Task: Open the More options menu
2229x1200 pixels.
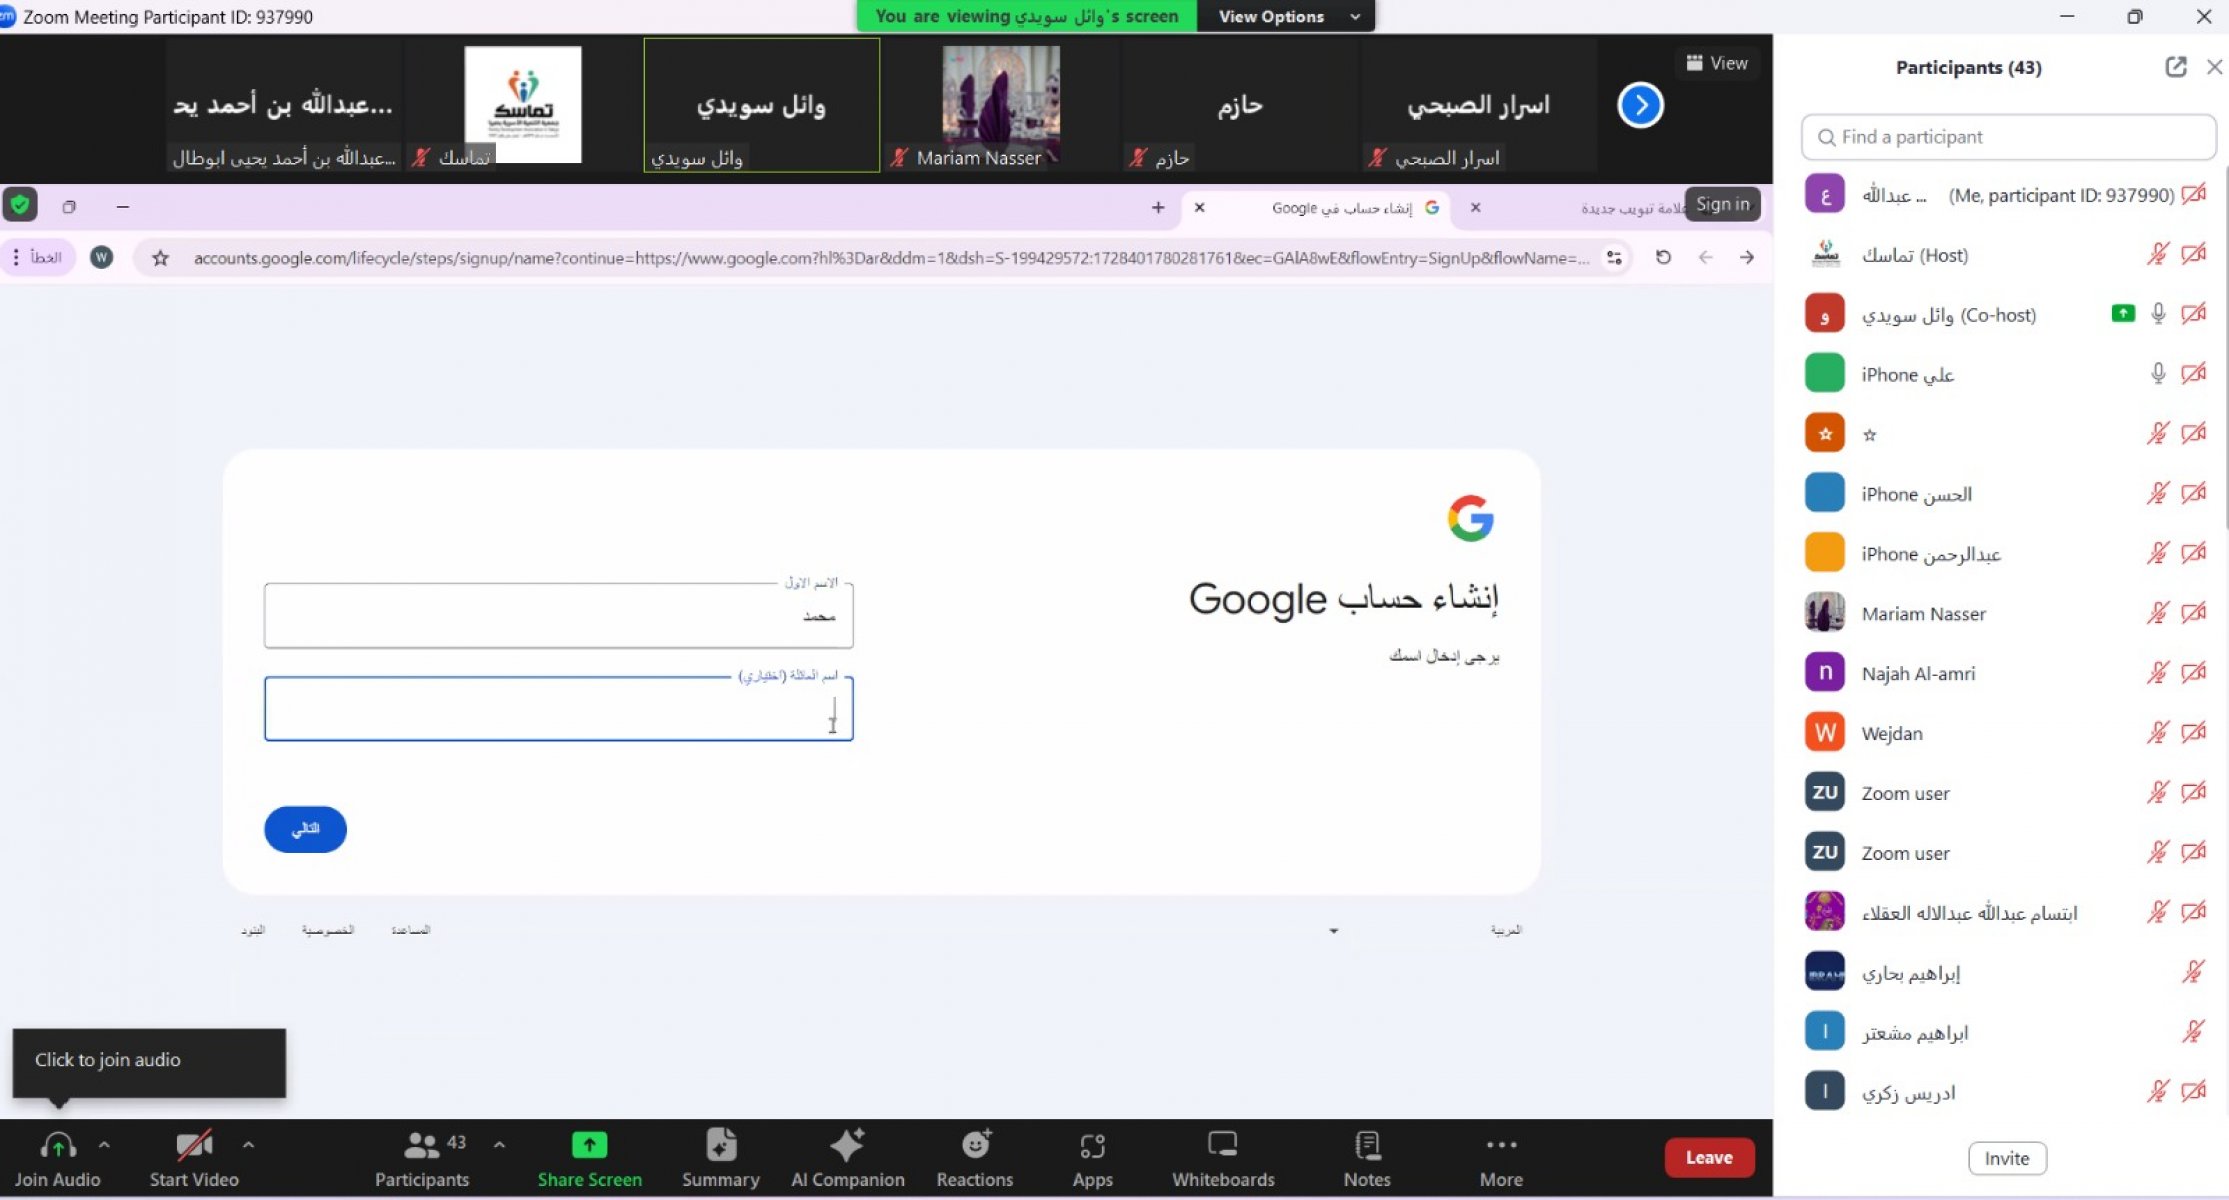Action: click(1501, 1158)
